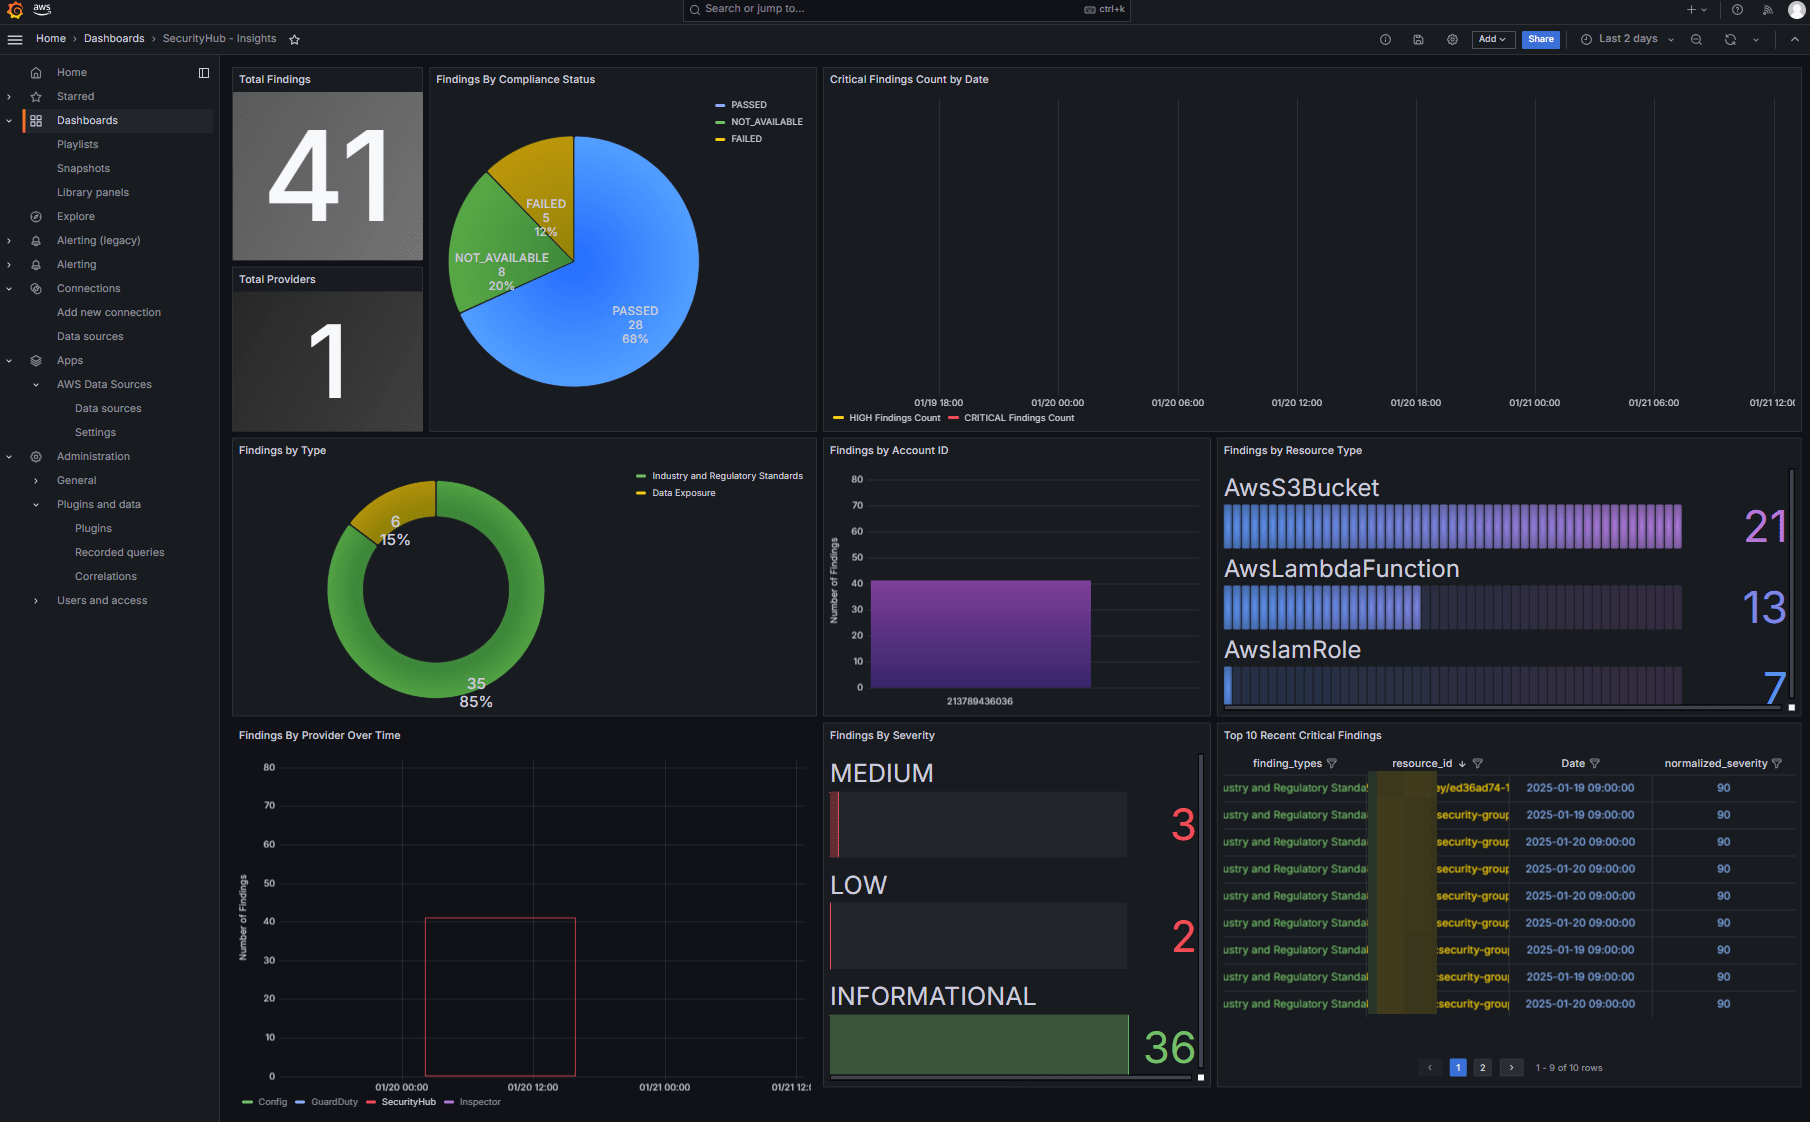Collapse the Dashboards section chevron
This screenshot has height=1122, width=1810.
(9, 121)
